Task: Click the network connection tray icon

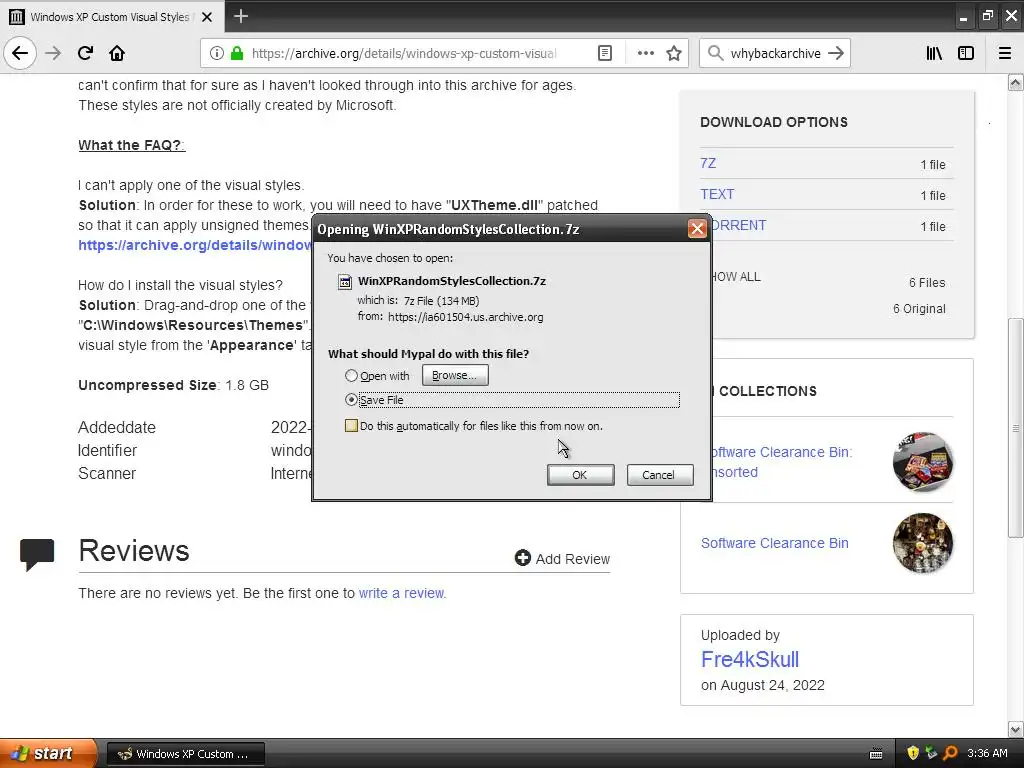Action: [931, 753]
